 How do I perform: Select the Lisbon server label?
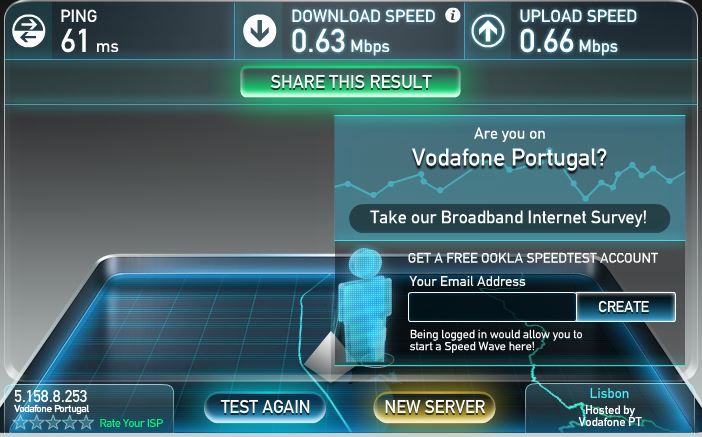pos(609,394)
